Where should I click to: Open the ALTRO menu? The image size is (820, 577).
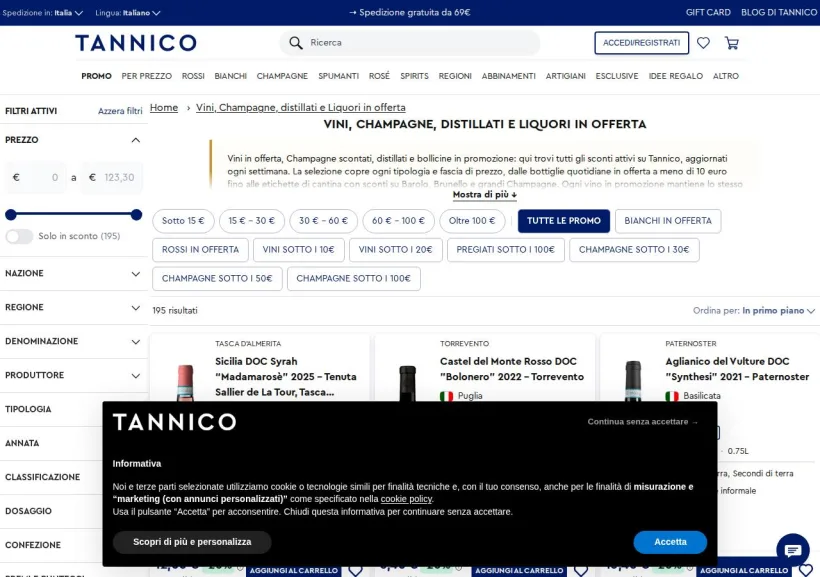pyautogui.click(x=725, y=76)
